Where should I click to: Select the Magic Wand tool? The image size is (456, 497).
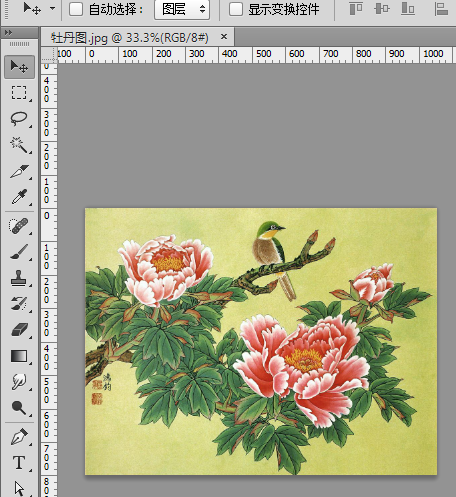click(x=19, y=145)
